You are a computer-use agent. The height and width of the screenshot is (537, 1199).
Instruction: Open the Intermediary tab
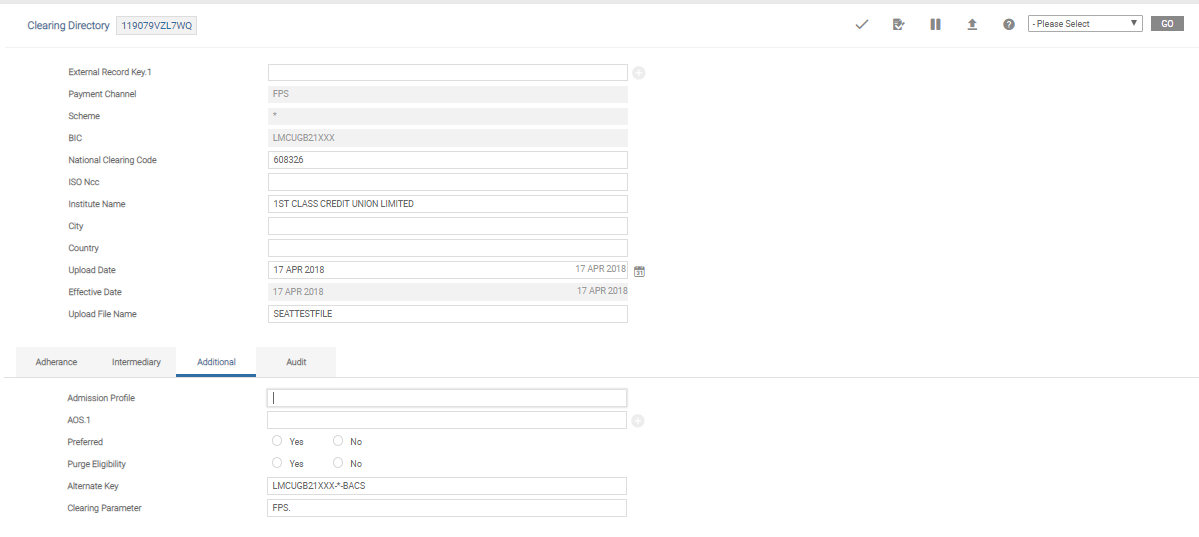[x=136, y=362]
